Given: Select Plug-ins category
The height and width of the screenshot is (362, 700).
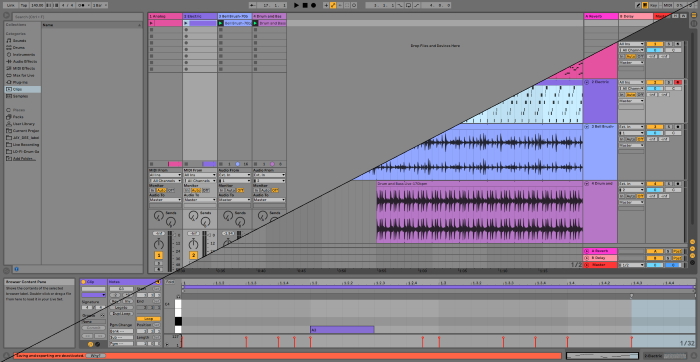Looking at the screenshot, I should click(20, 82).
